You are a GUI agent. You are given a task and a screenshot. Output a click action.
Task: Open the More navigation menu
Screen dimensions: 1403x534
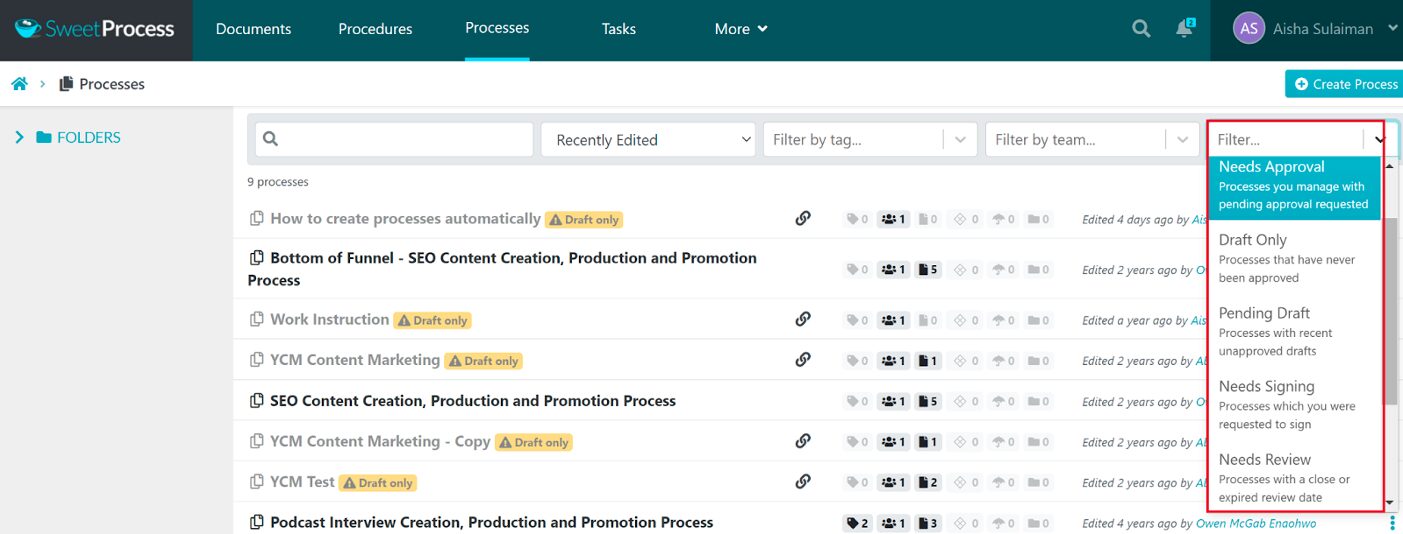coord(741,29)
